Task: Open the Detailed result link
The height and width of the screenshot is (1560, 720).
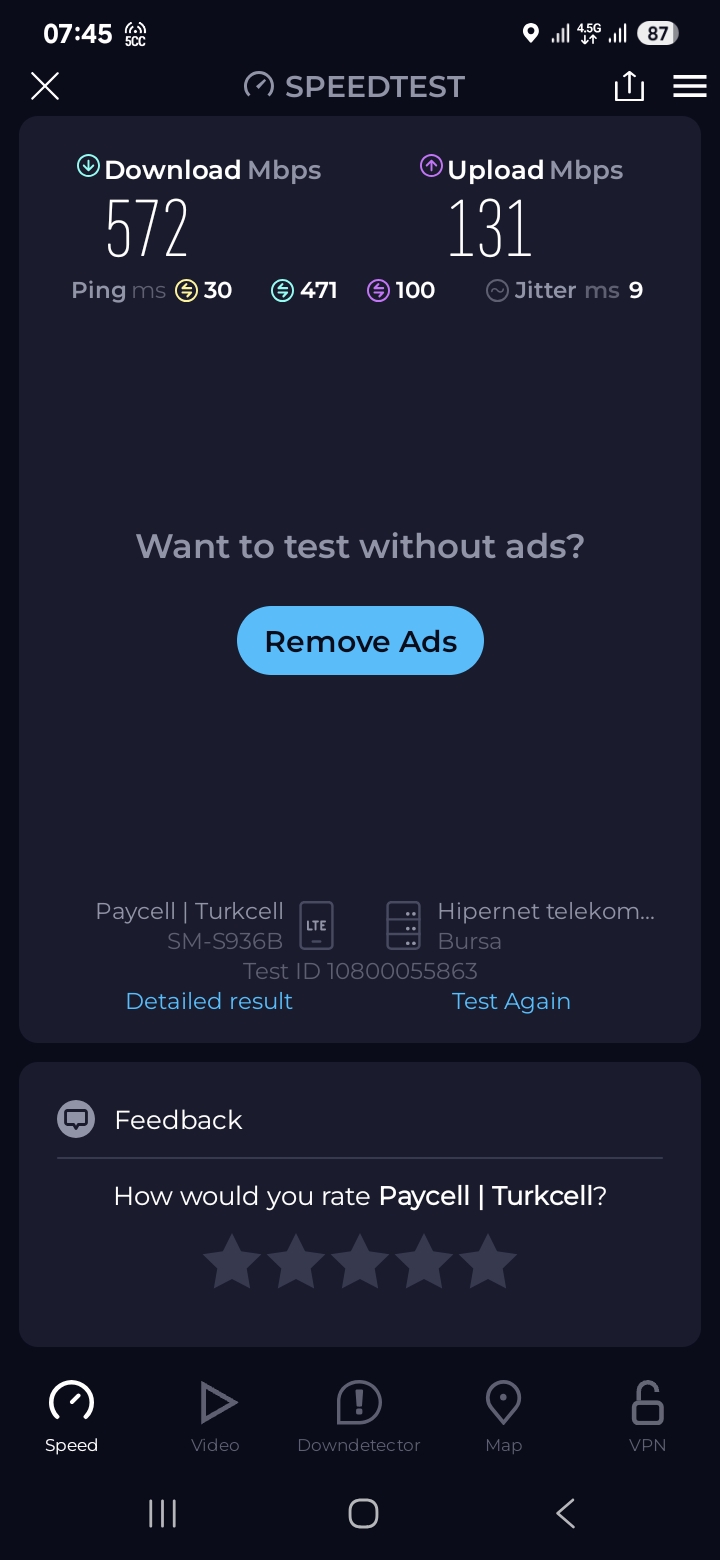Action: (x=209, y=1001)
